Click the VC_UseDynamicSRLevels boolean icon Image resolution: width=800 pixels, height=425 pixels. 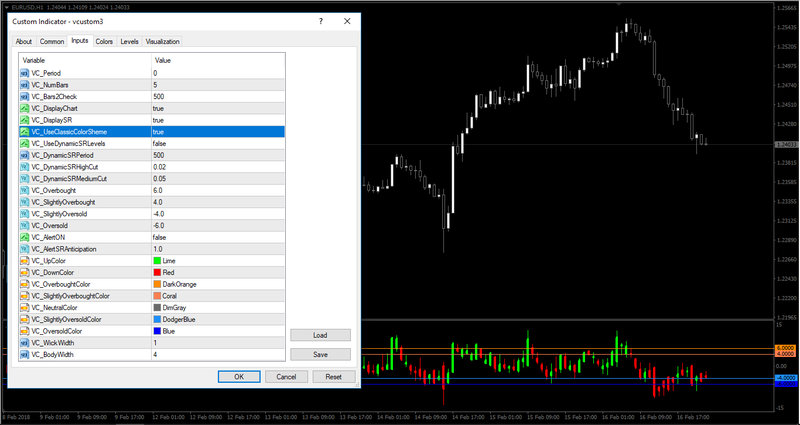click(x=24, y=143)
